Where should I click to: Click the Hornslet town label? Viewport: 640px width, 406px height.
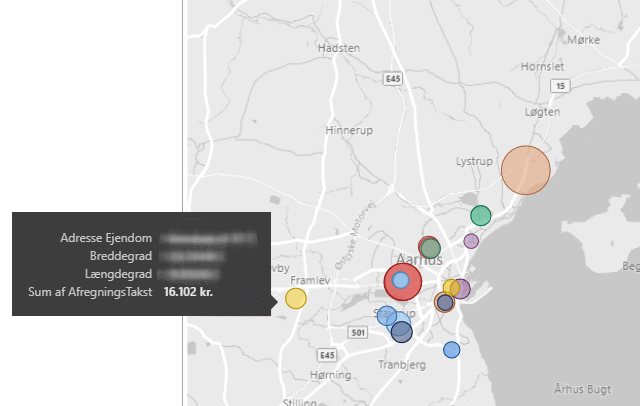click(x=543, y=66)
